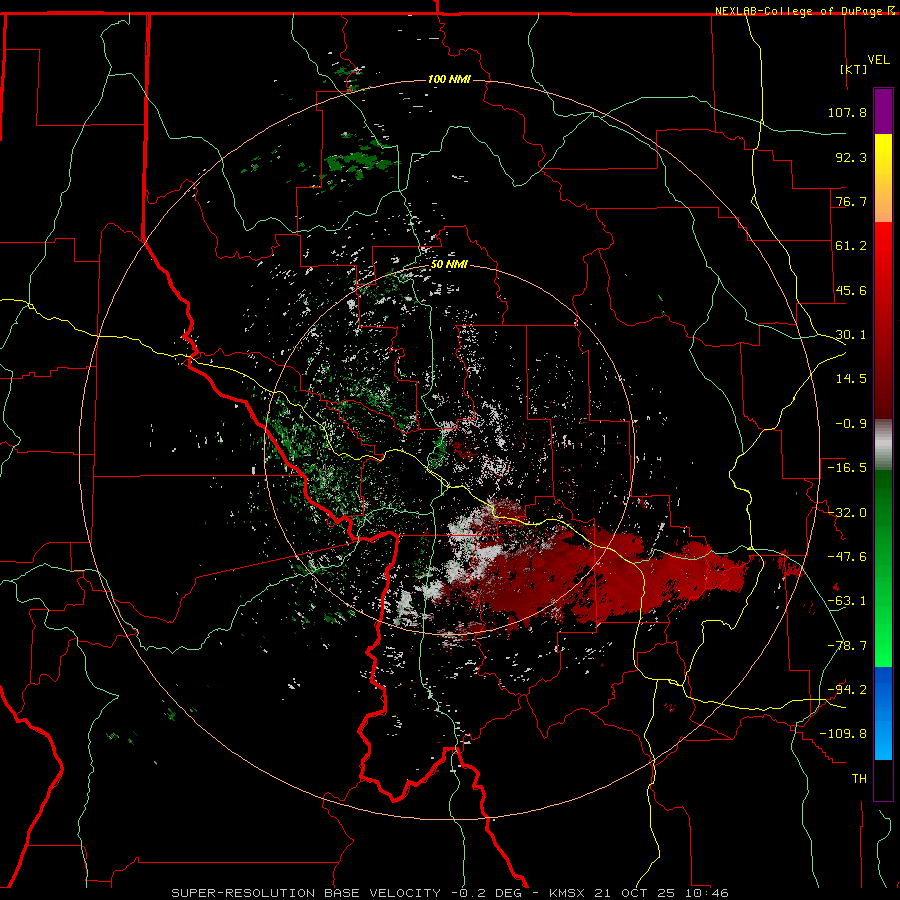Click the 100 NMI range ring label
The width and height of the screenshot is (900, 900).
click(449, 79)
